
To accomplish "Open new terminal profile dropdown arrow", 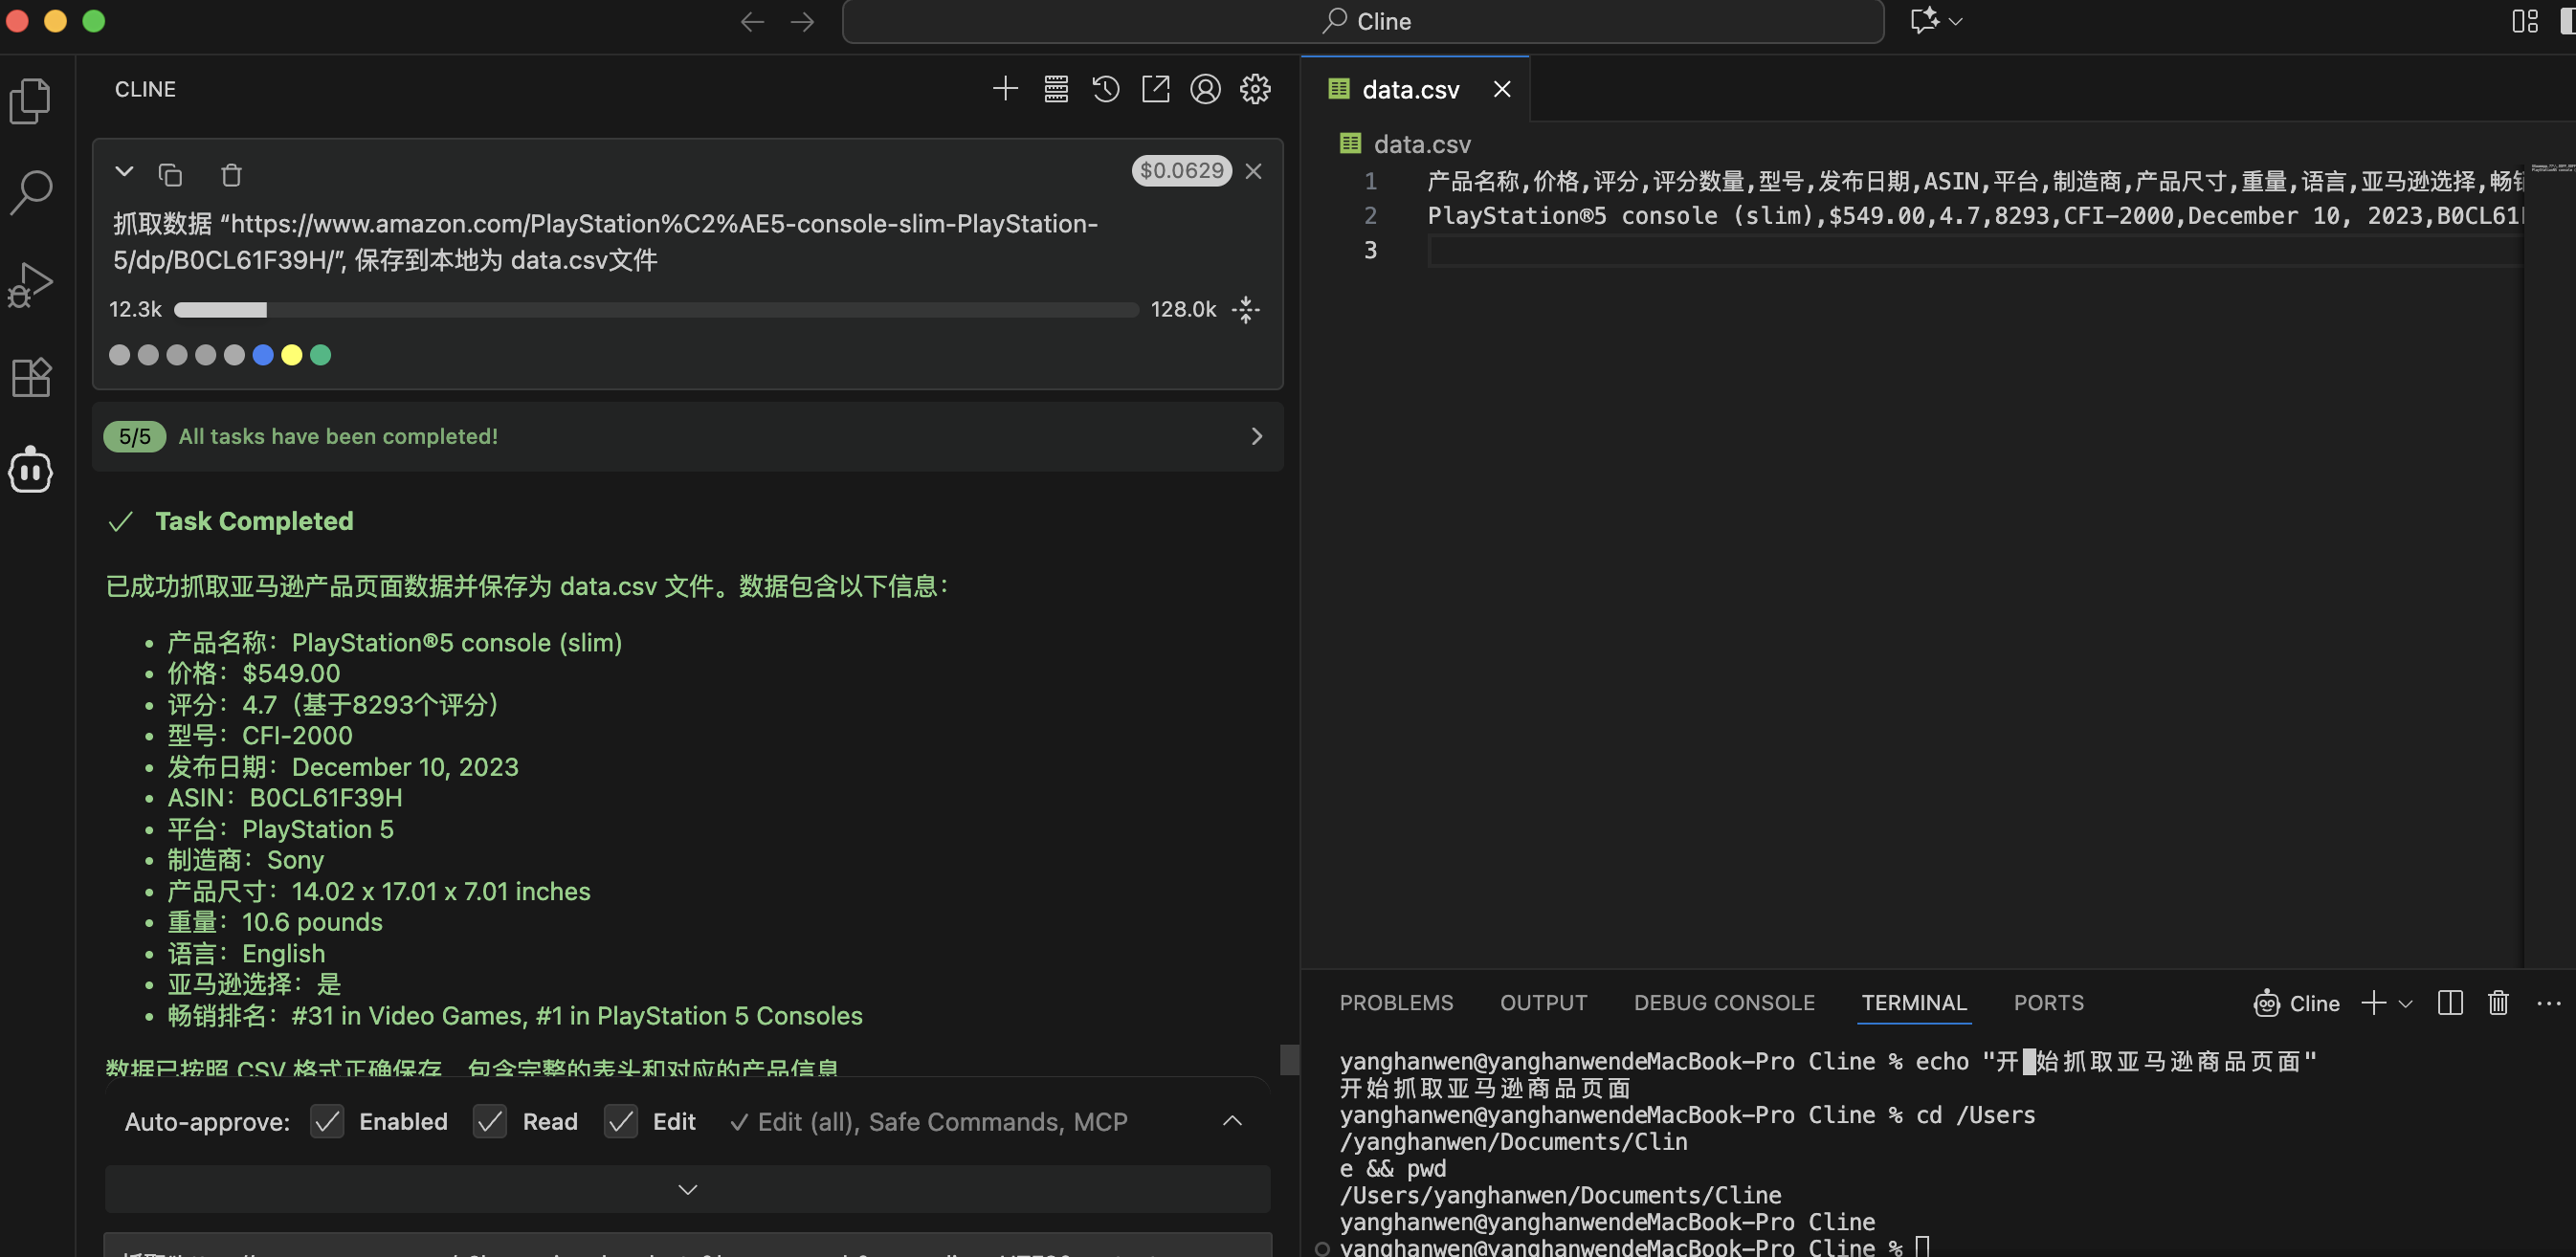I will [2405, 1003].
